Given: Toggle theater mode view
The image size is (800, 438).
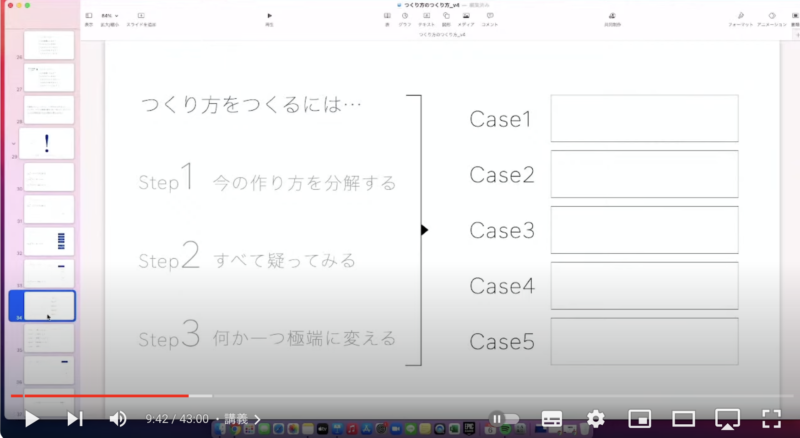Looking at the screenshot, I should pyautogui.click(x=684, y=419).
